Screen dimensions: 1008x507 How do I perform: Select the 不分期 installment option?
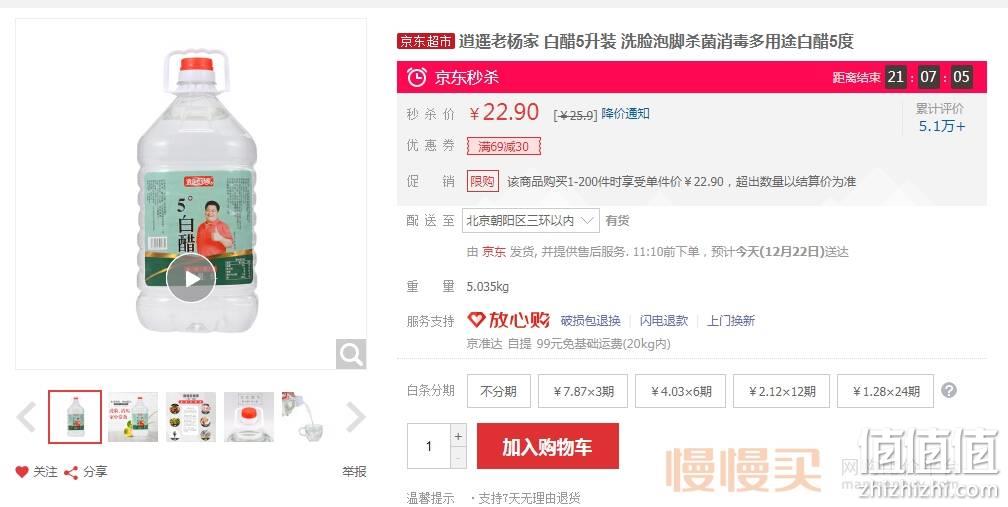[x=498, y=391]
